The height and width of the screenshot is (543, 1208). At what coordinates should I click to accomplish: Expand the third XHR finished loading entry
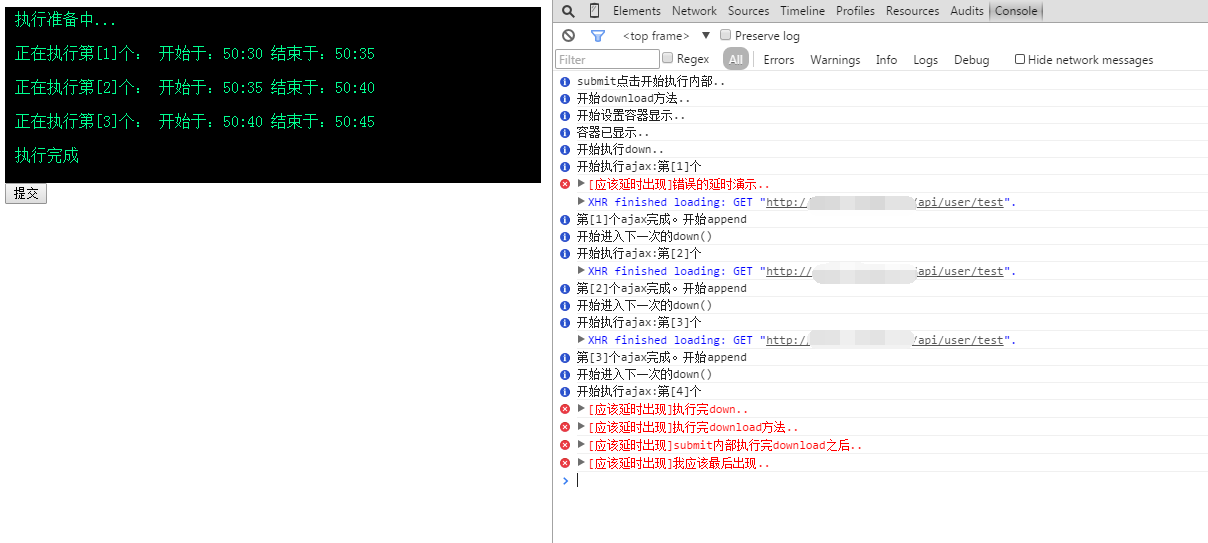582,339
